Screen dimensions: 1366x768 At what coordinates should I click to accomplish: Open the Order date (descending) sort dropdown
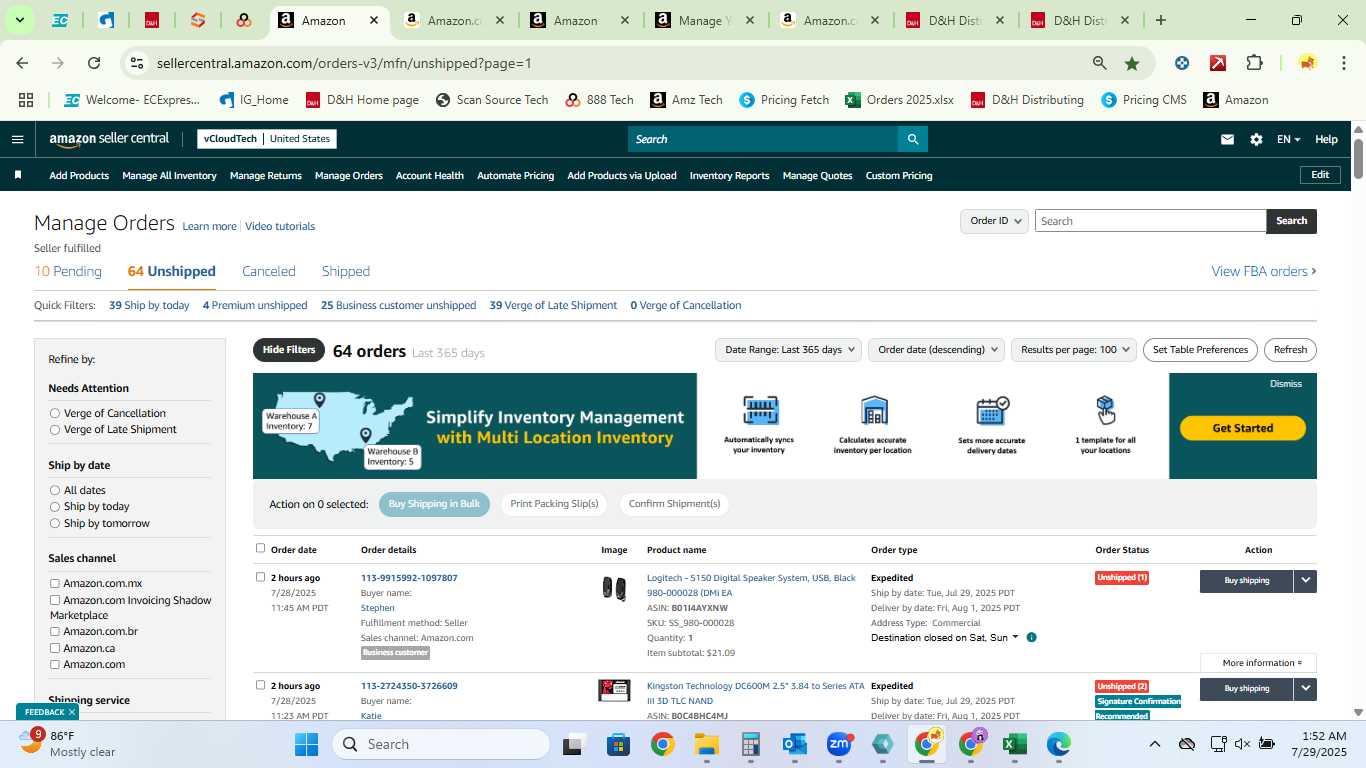(x=935, y=350)
